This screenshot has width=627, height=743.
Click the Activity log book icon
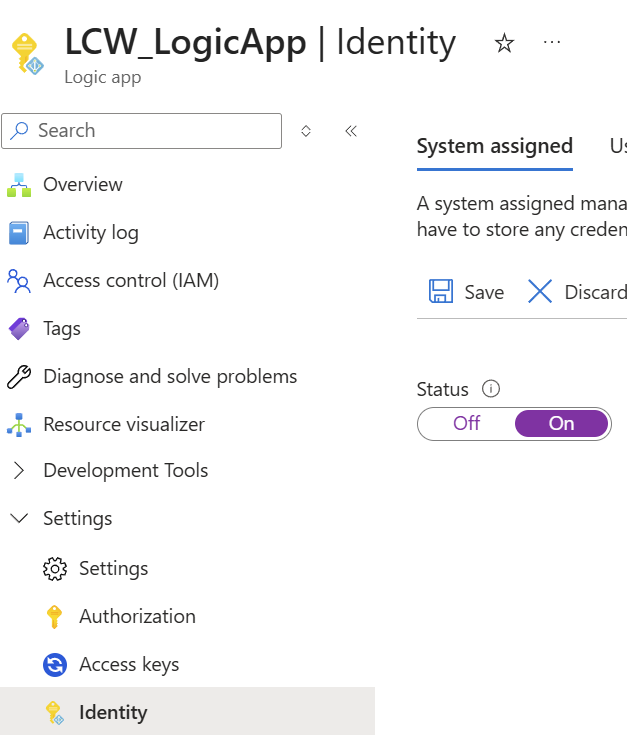coord(19,233)
